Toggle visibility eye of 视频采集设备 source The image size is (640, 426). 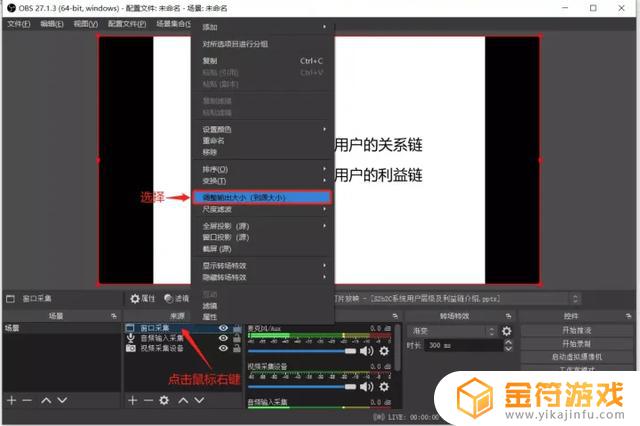pyautogui.click(x=223, y=348)
